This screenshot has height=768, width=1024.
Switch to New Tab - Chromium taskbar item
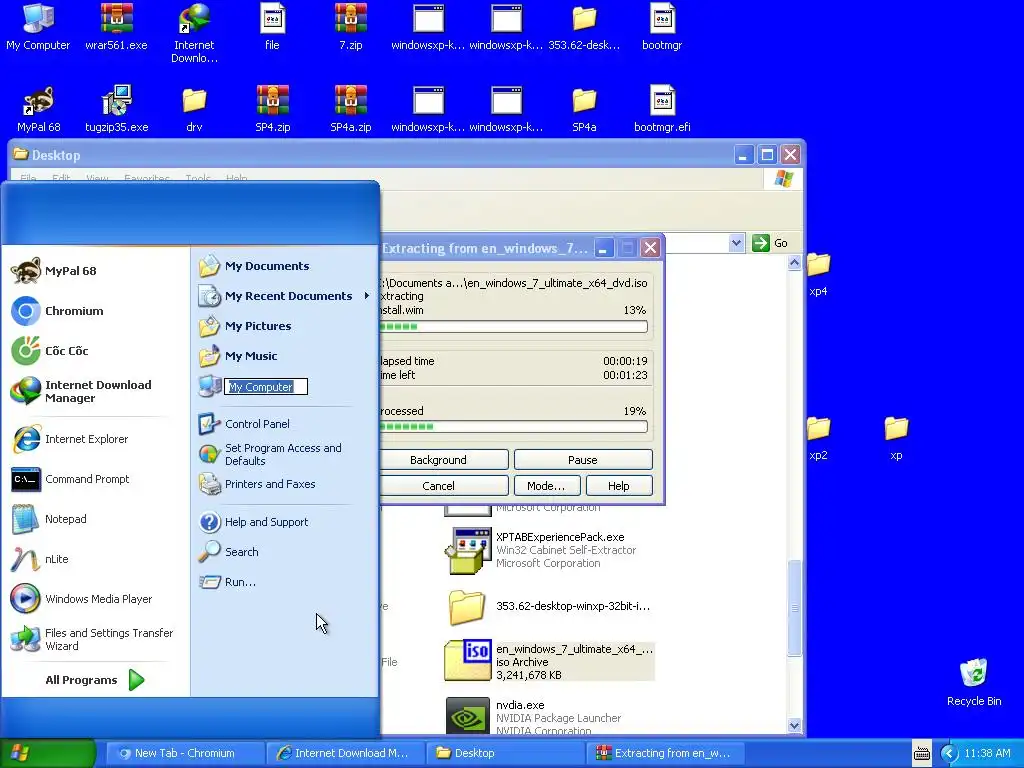pos(185,753)
